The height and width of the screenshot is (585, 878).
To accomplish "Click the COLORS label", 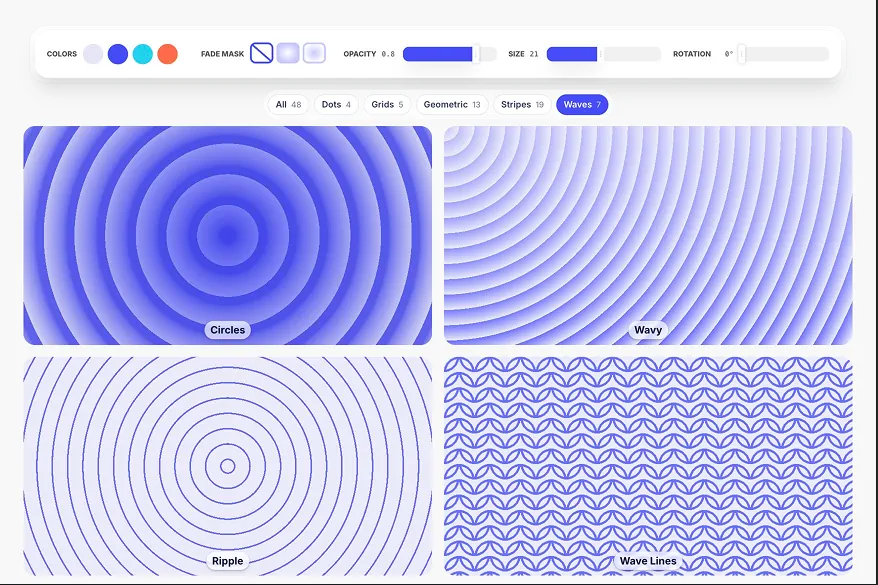I will coord(62,54).
